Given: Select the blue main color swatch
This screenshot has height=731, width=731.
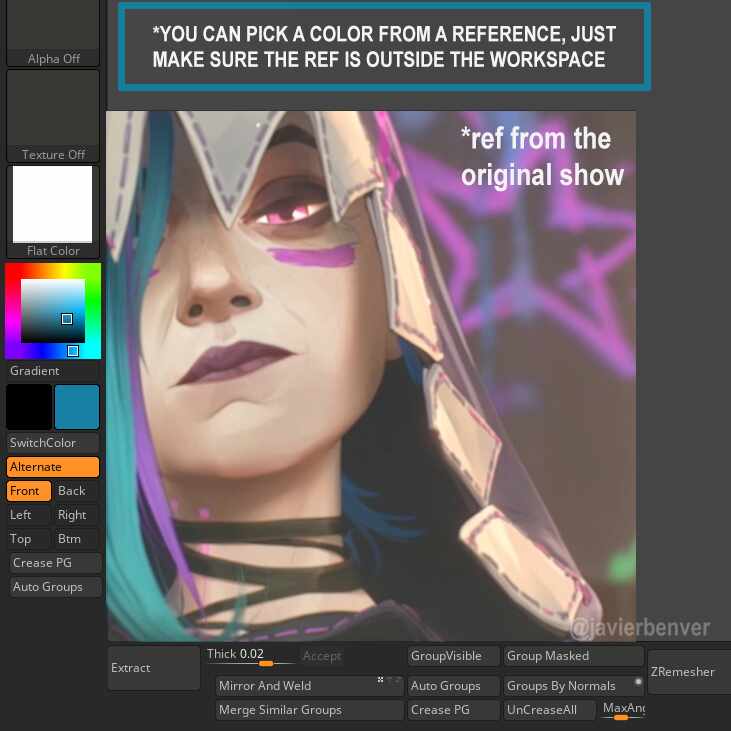Looking at the screenshot, I should tap(77, 407).
